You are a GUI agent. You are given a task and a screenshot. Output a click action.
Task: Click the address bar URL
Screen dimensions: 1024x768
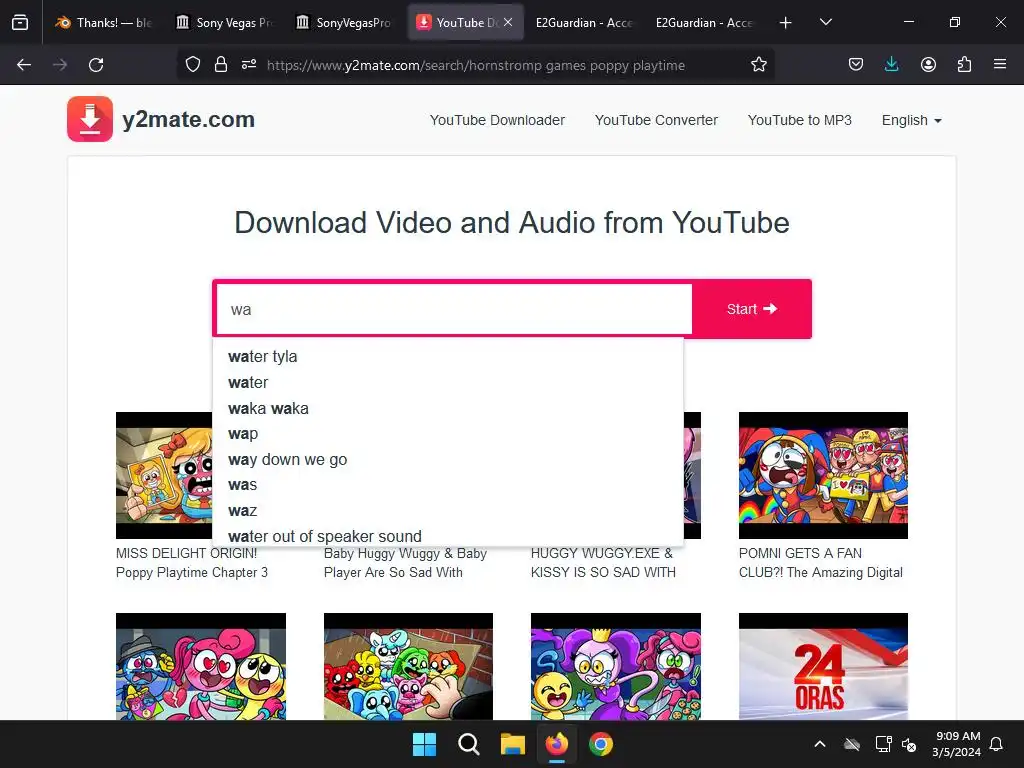click(475, 65)
